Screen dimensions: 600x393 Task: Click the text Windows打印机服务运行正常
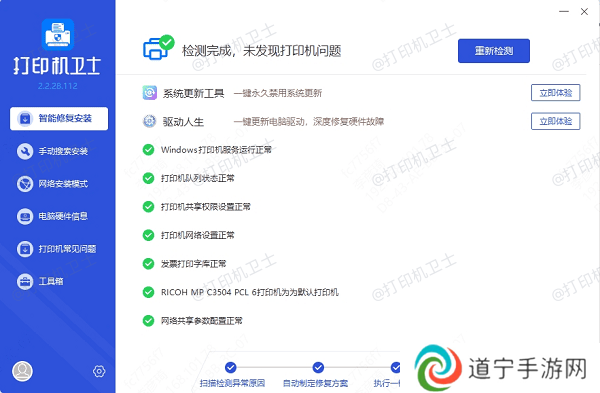pos(216,150)
